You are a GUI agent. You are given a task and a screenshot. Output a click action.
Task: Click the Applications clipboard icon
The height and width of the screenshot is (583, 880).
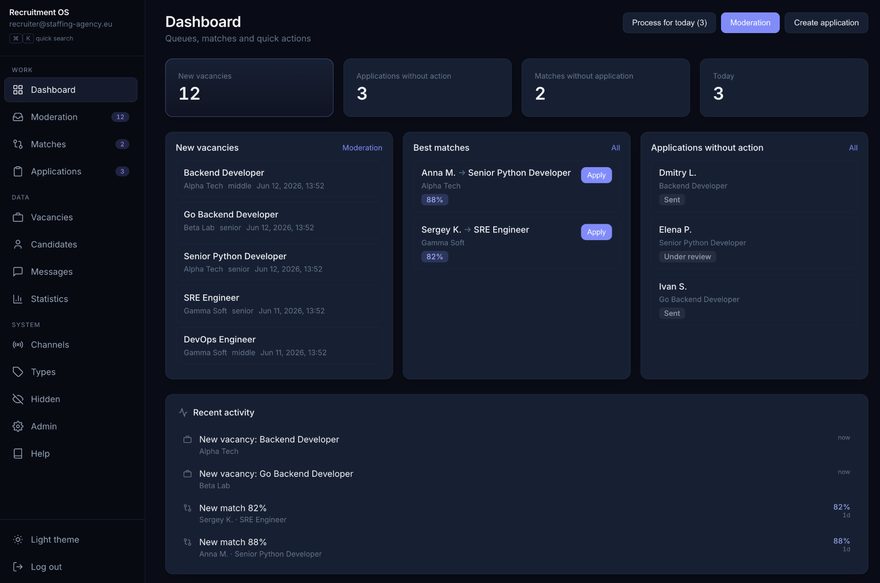point(18,172)
